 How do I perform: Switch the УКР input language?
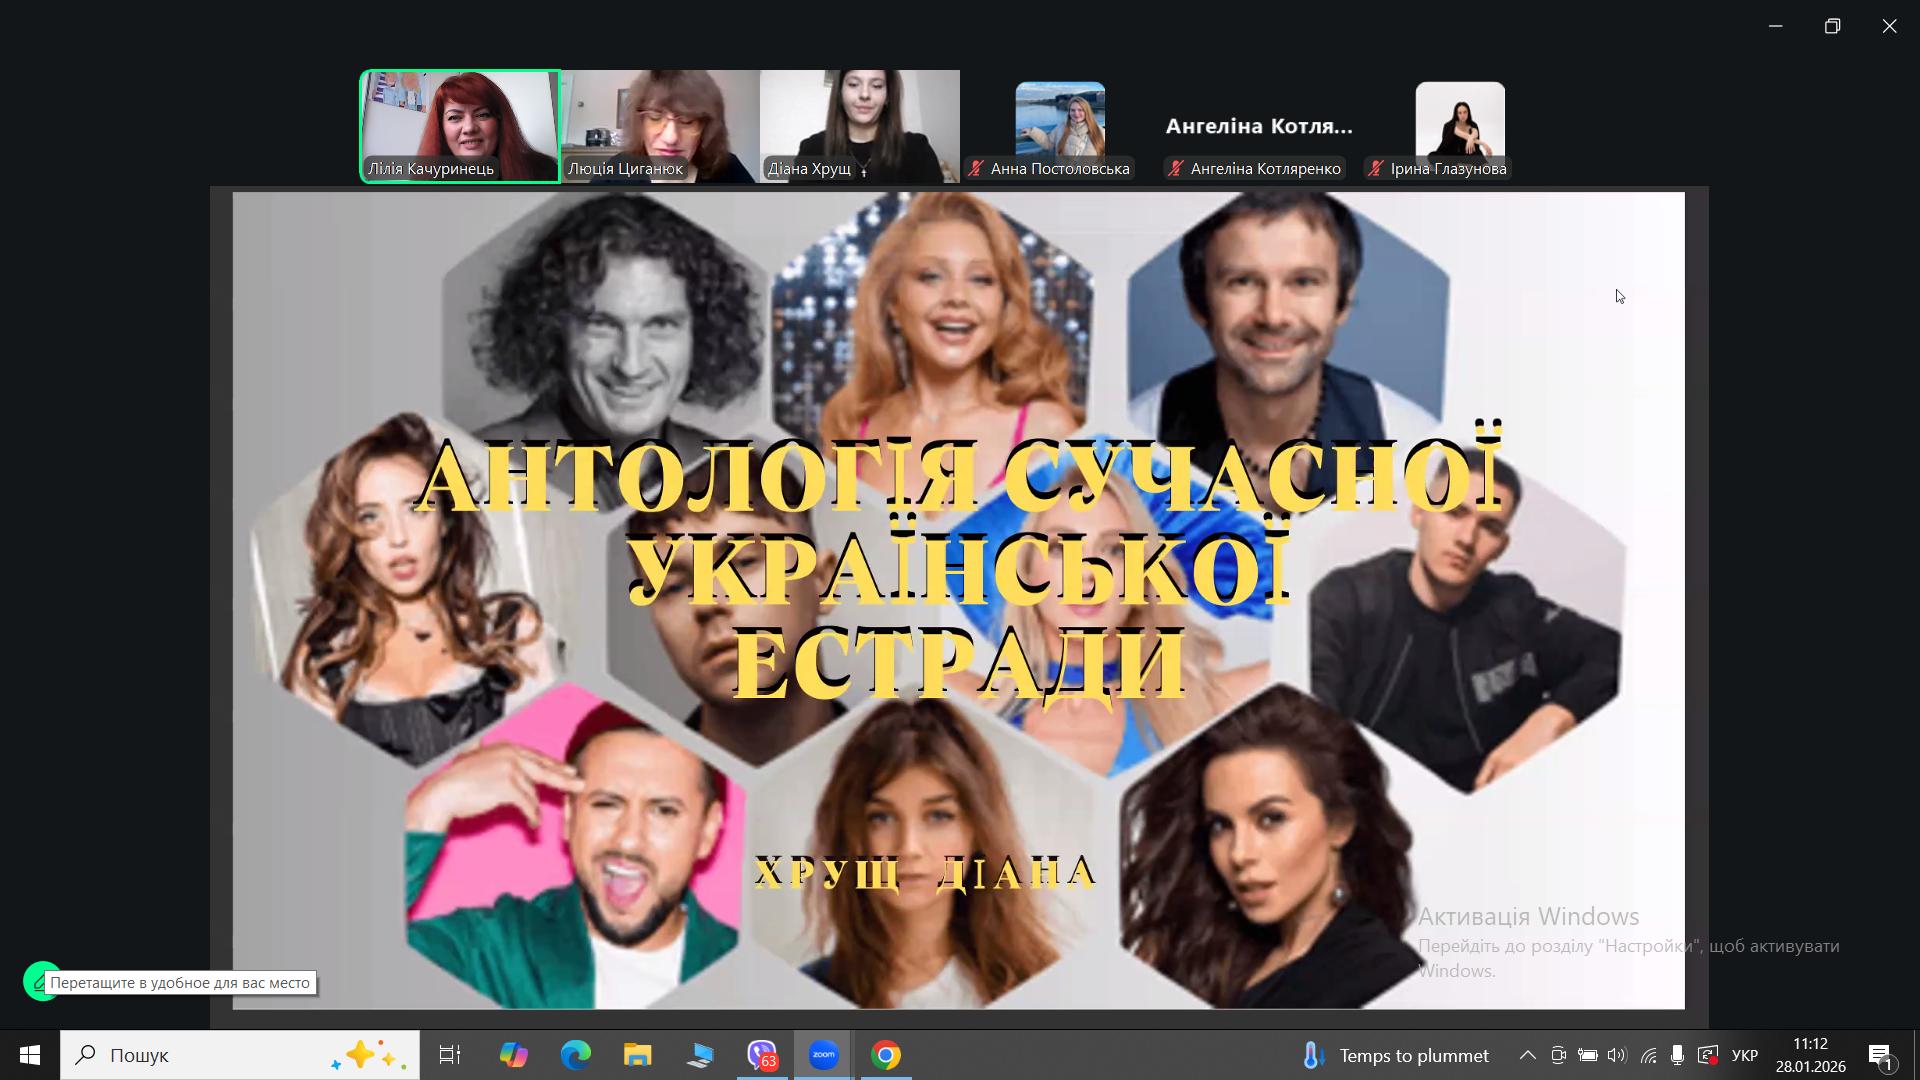pos(1745,1055)
